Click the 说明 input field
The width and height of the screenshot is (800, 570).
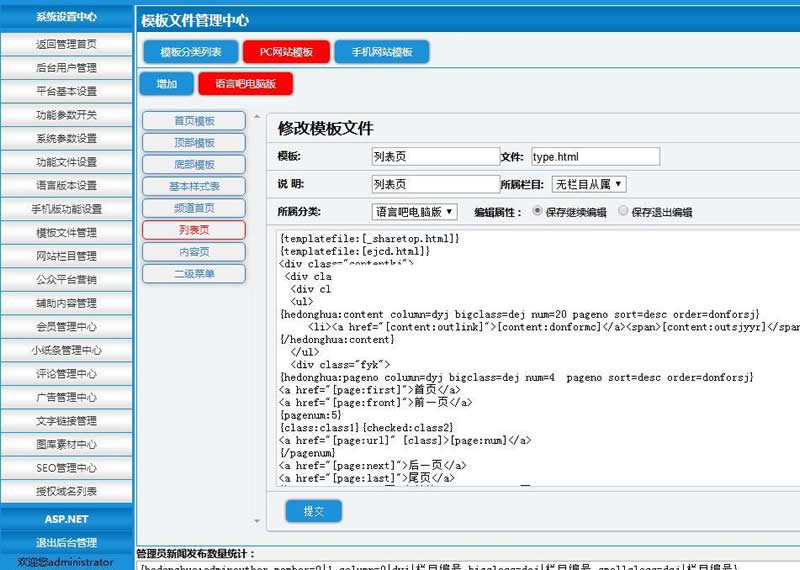pos(434,184)
